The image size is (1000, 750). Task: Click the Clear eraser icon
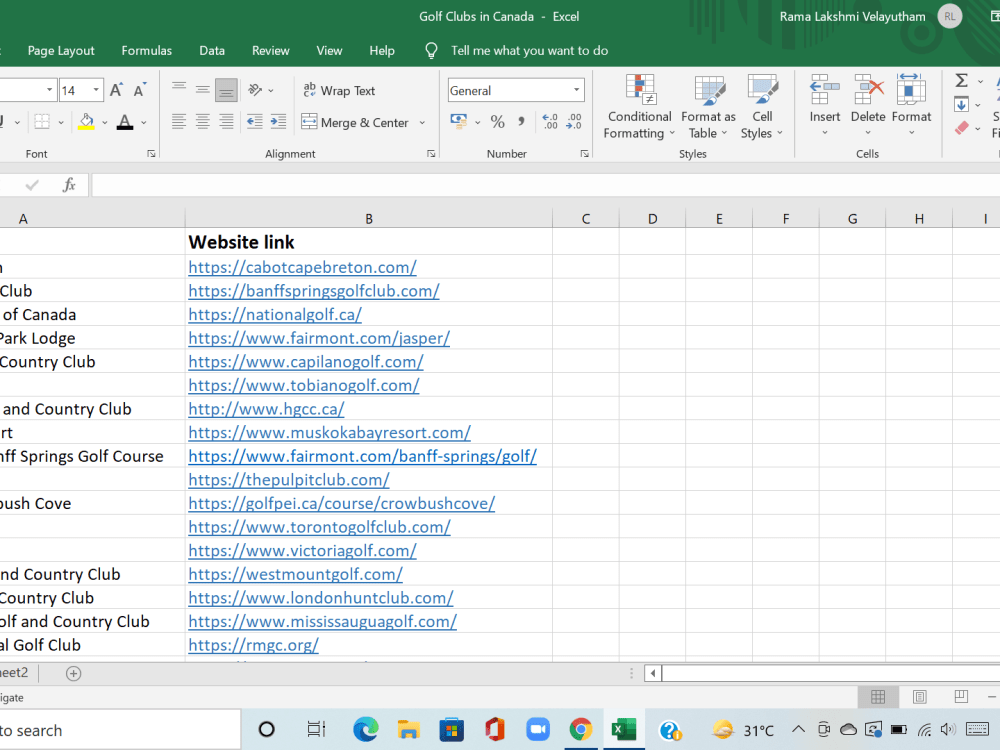(962, 128)
